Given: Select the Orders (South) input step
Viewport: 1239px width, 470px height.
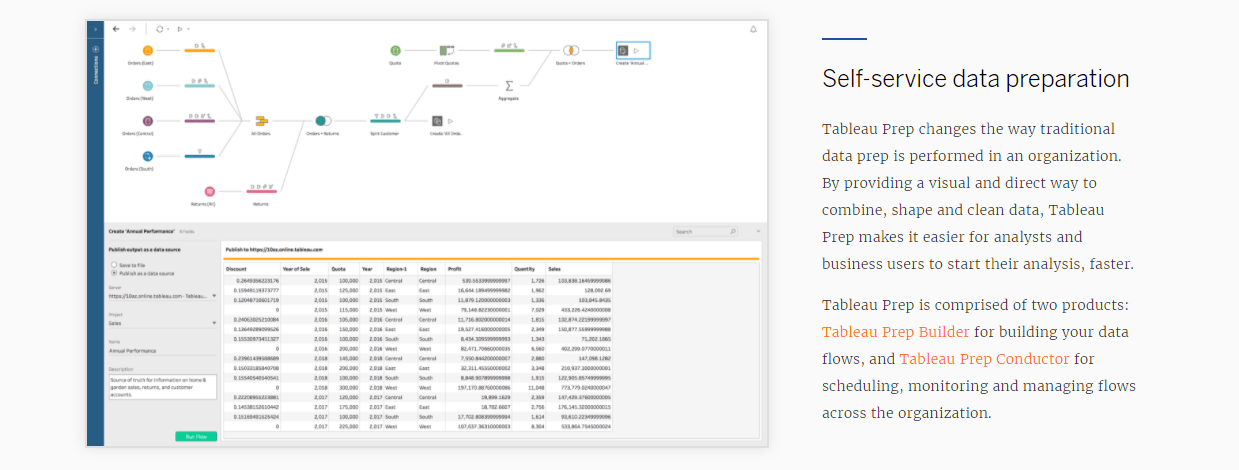Looking at the screenshot, I should pyautogui.click(x=147, y=155).
